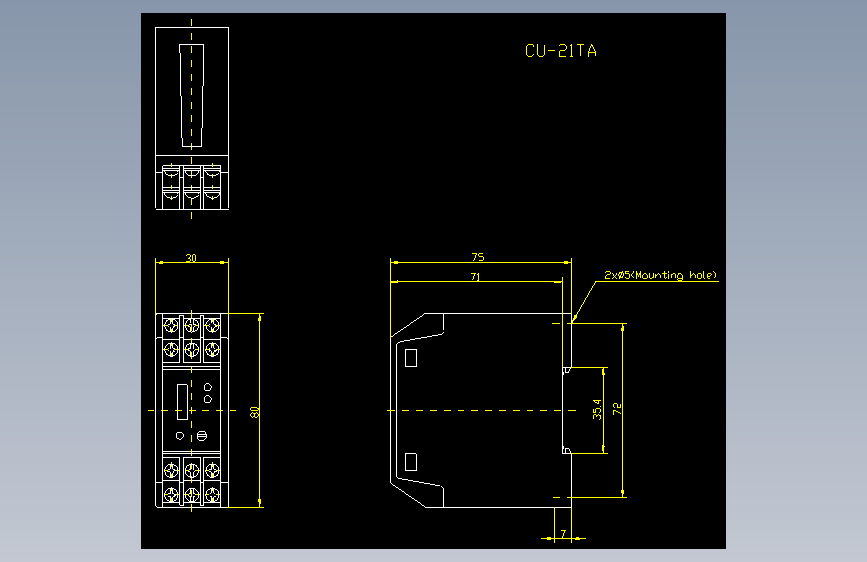867x562 pixels.
Task: Select the 30 width dimension text
Action: point(191,258)
